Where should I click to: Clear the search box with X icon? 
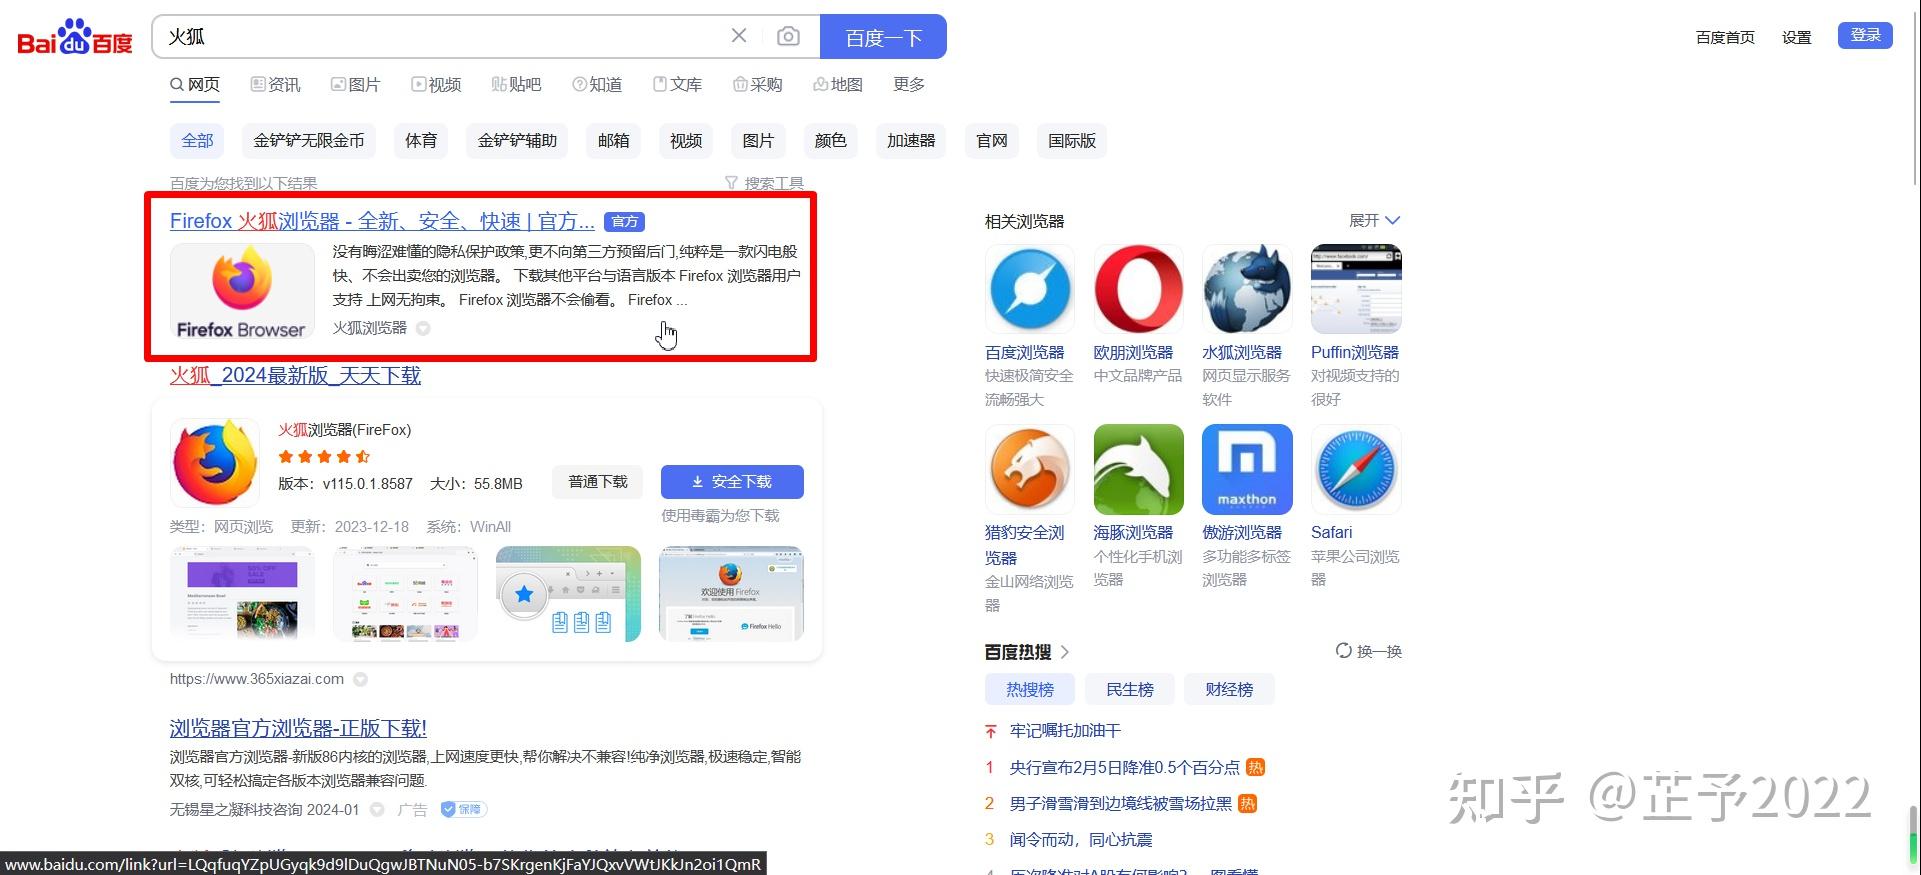pyautogui.click(x=739, y=36)
